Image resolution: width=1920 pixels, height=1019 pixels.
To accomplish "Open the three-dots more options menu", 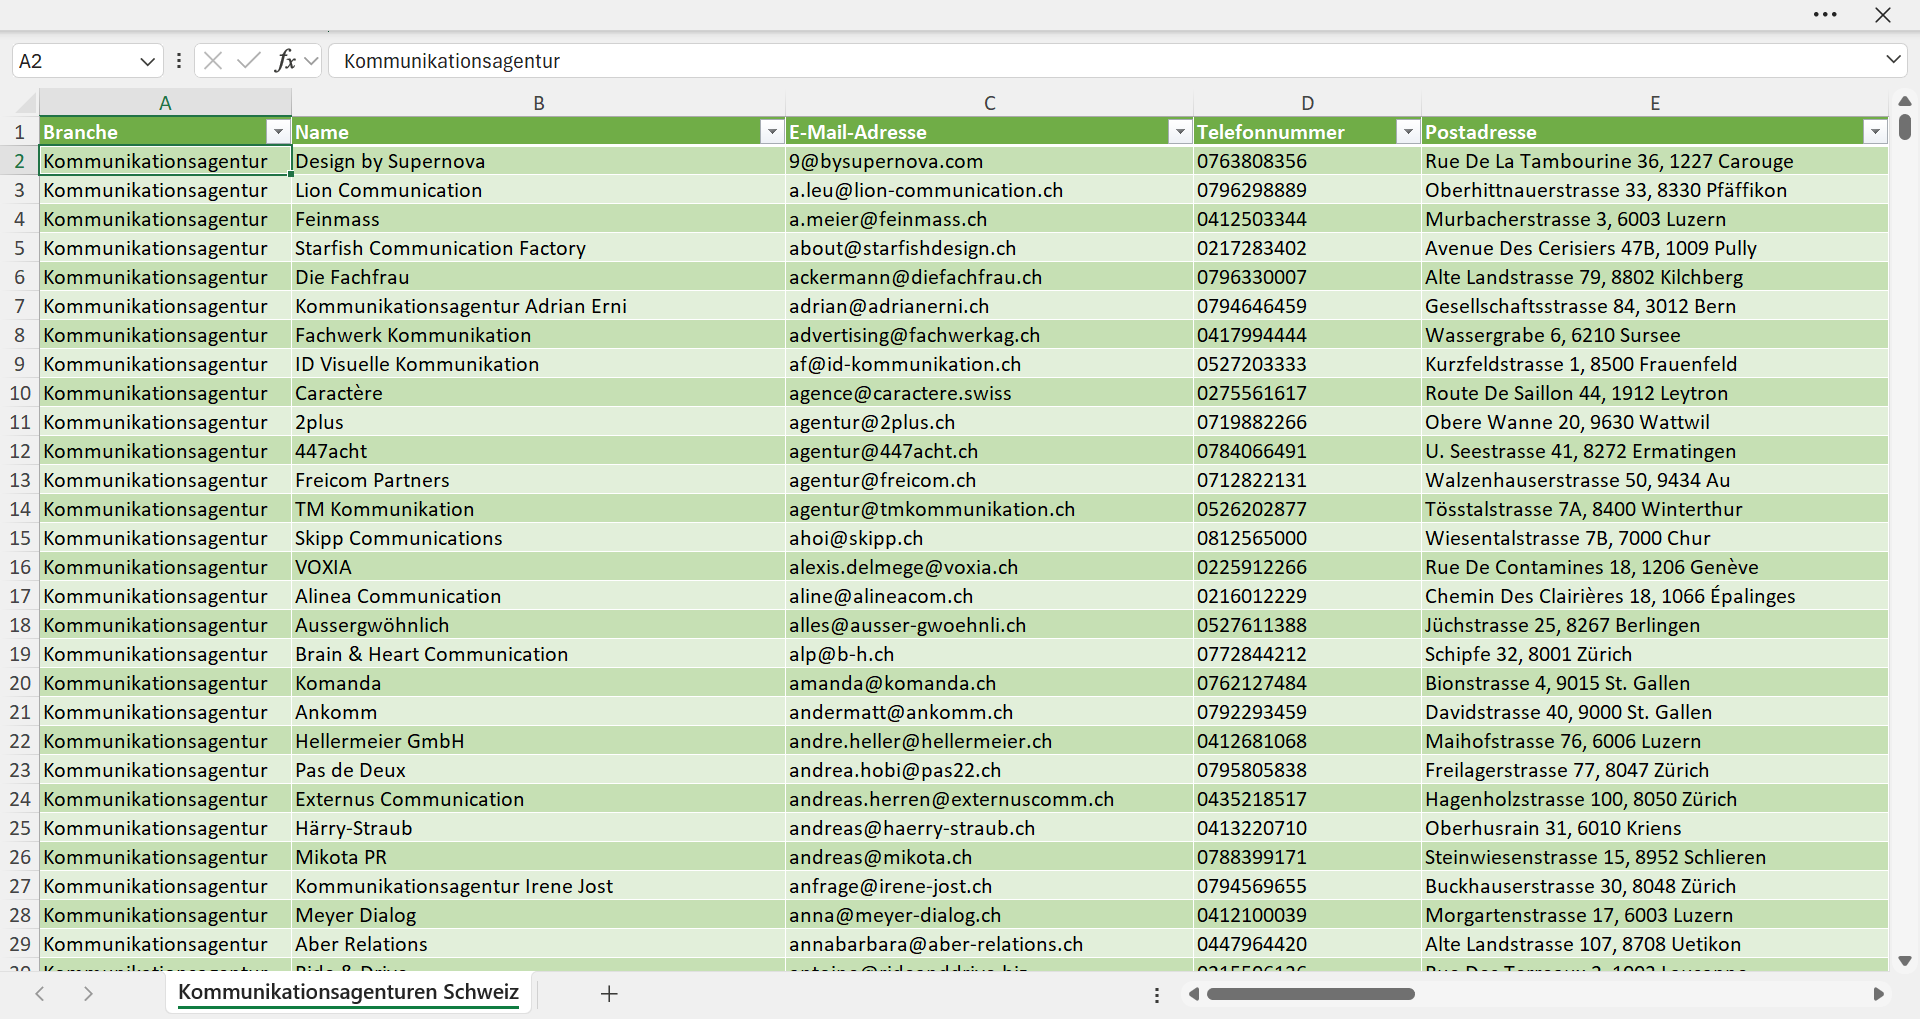I will [x=1825, y=15].
